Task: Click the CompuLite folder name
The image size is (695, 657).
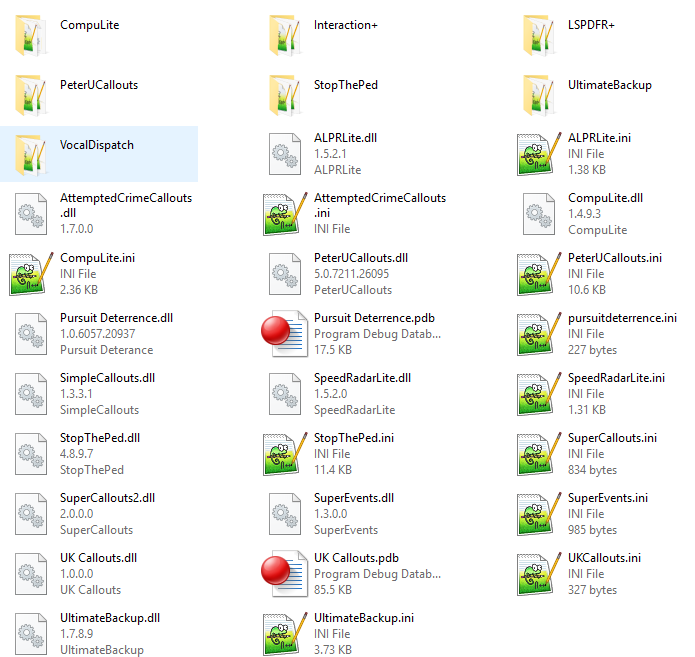Action: click(x=90, y=25)
